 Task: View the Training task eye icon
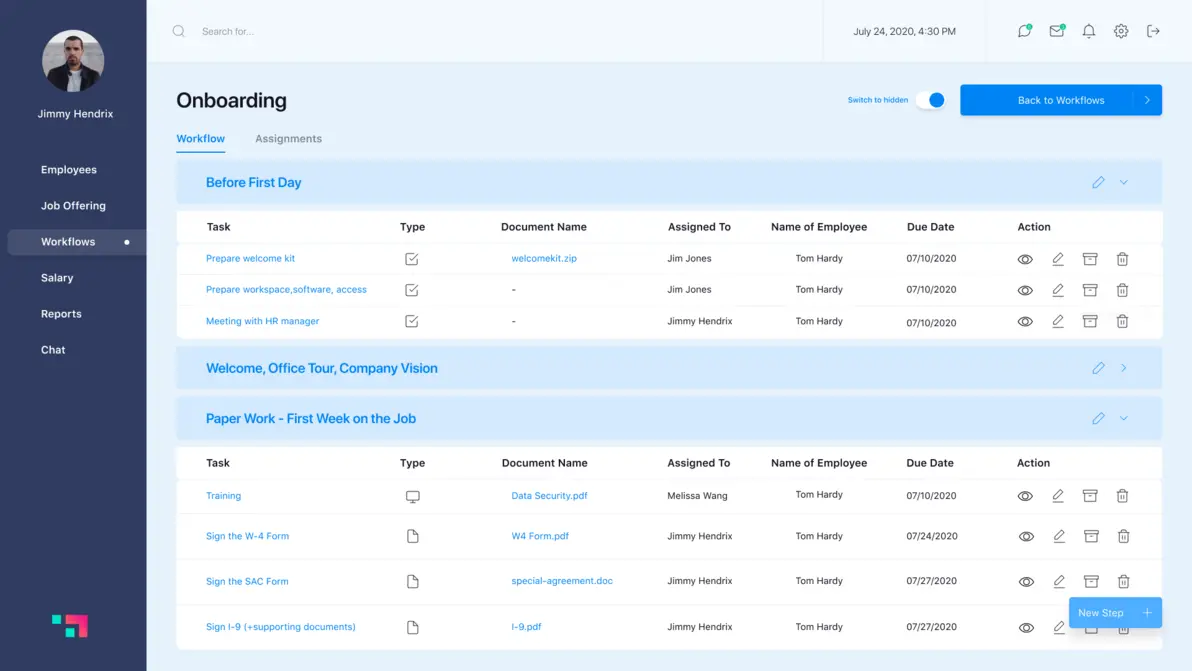[1025, 496]
